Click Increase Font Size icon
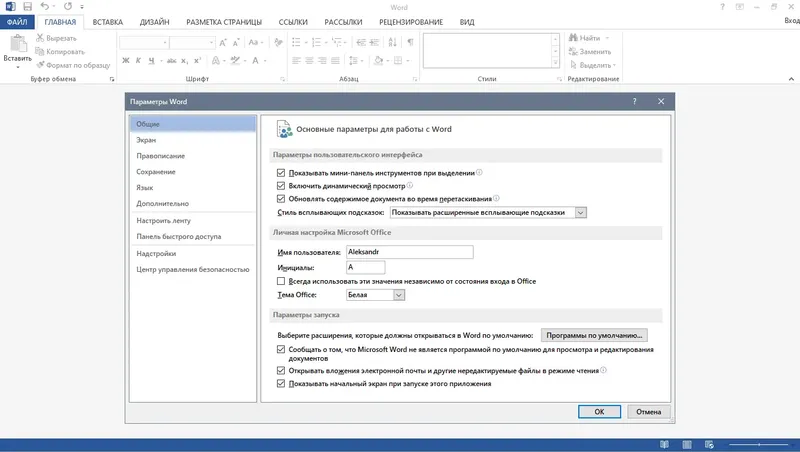Viewport: 800px width, 452px height. tap(223, 42)
